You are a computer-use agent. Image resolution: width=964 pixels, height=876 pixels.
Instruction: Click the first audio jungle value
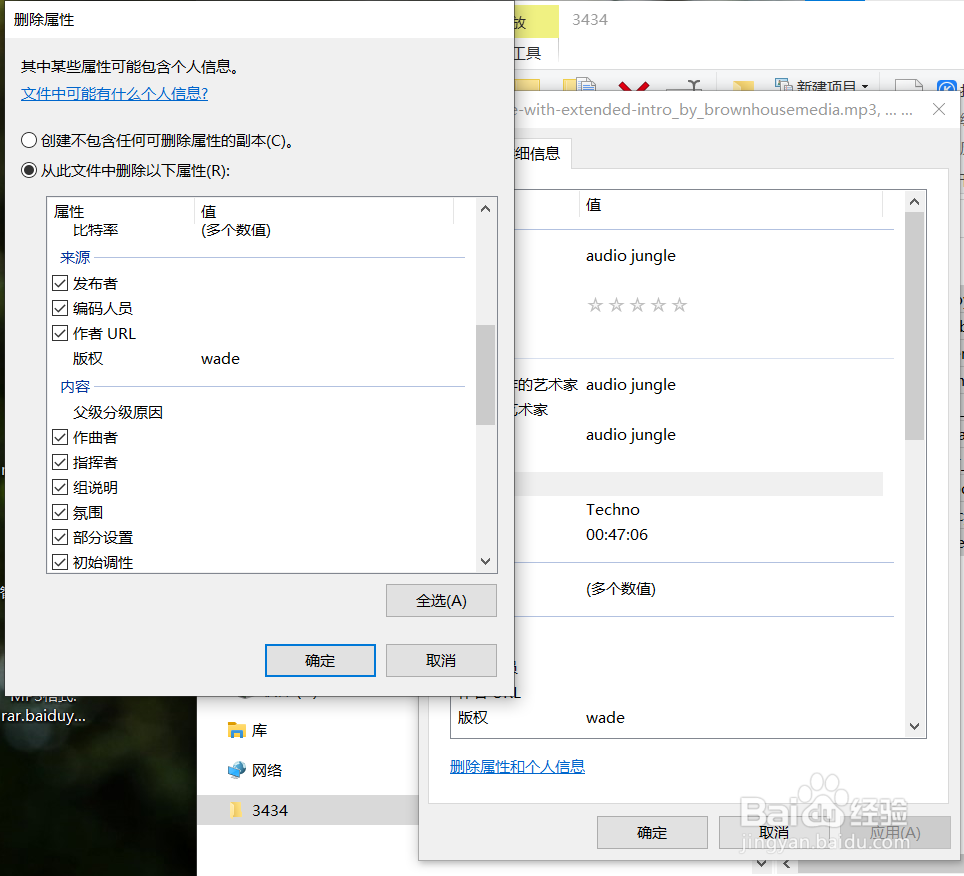click(x=631, y=256)
